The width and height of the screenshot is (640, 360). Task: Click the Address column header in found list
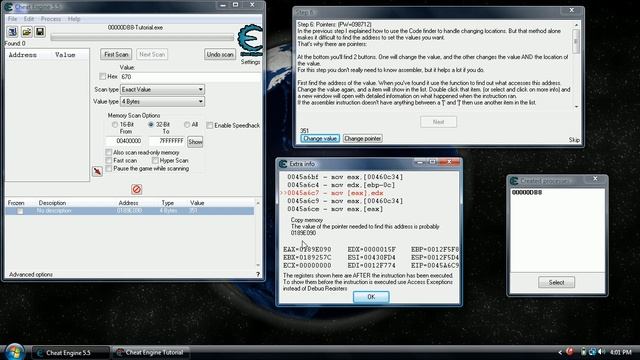click(23, 55)
